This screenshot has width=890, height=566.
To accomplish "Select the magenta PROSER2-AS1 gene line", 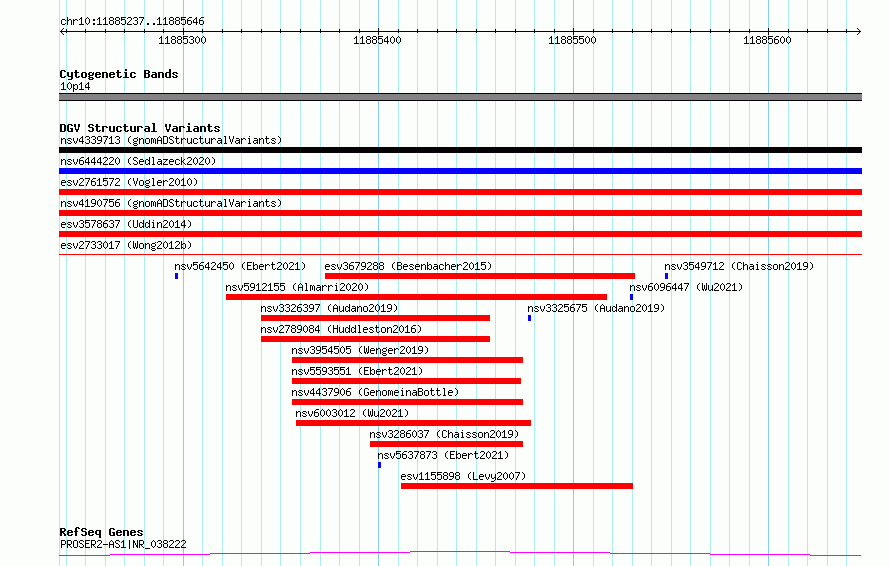I will (460, 553).
